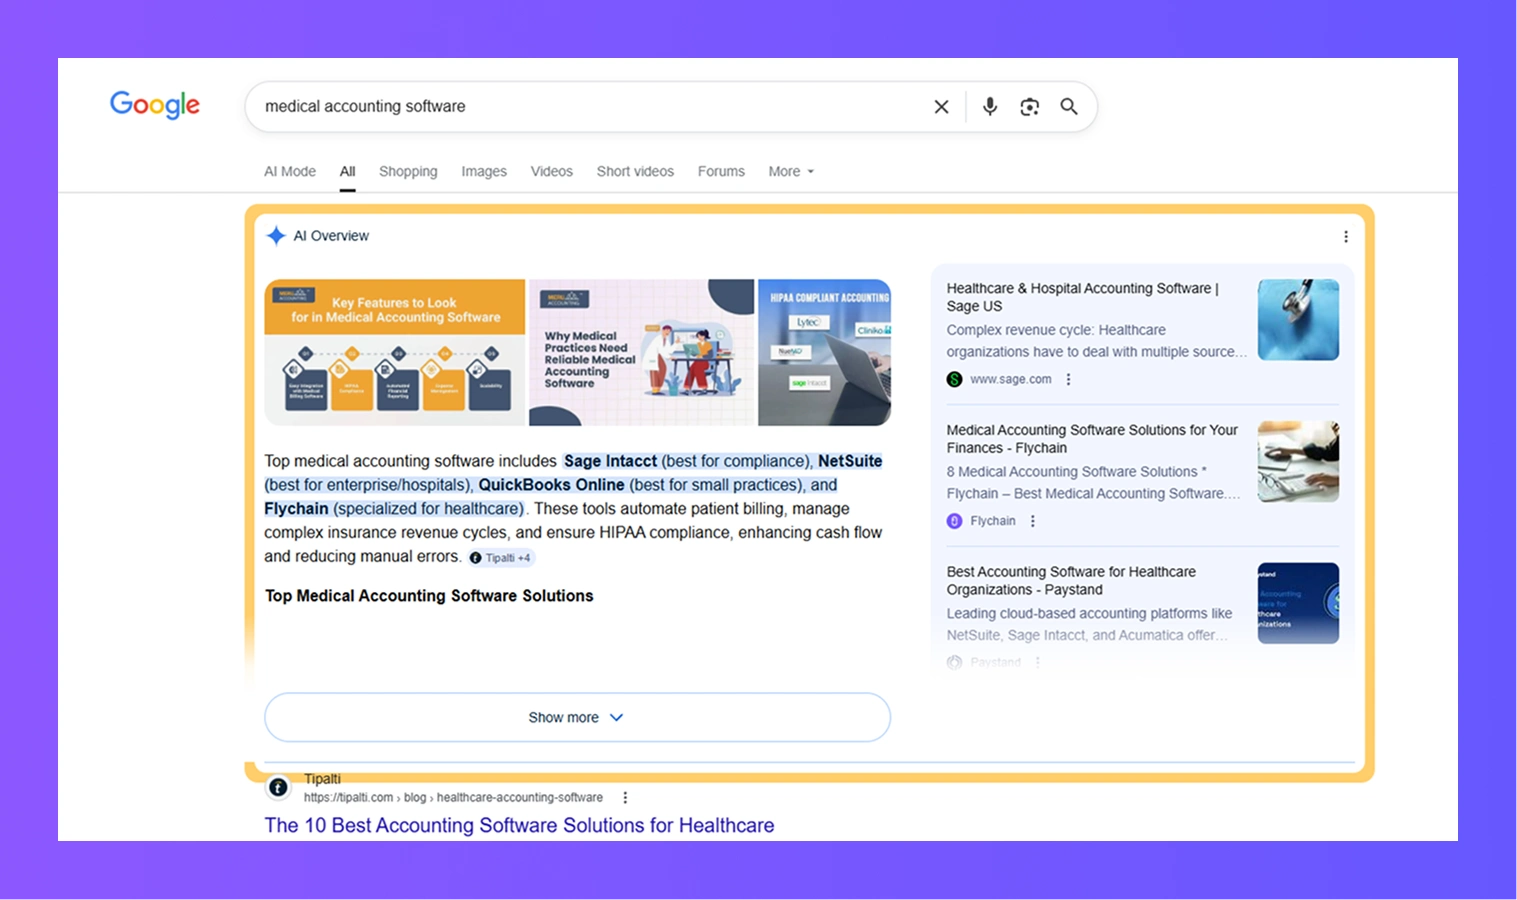
Task: Click the stethoscope thumbnail for Sage US
Action: click(x=1298, y=320)
